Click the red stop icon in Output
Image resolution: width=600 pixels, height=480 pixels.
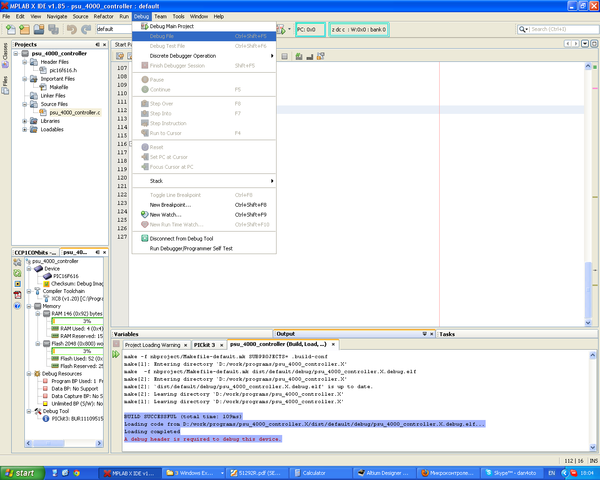coord(116,344)
